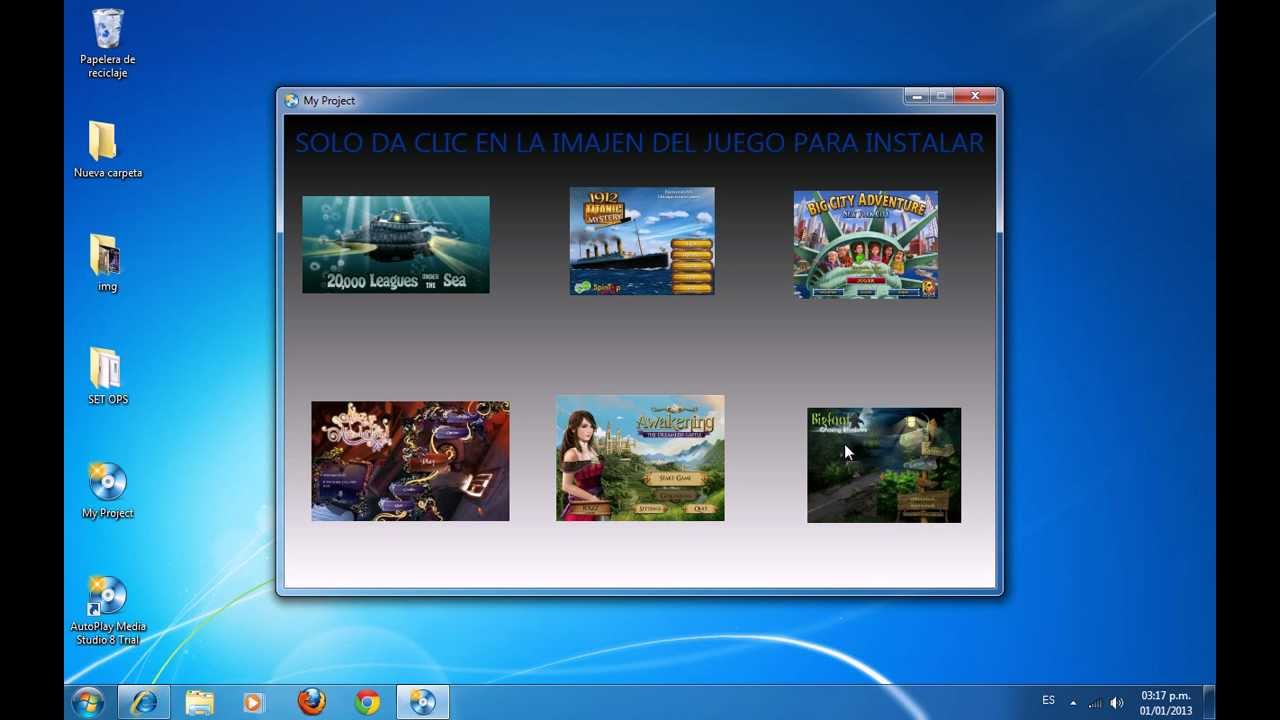Image resolution: width=1280 pixels, height=720 pixels.
Task: Select AutoPlay Media Studio 8 Trial shortcut
Action: 108,611
